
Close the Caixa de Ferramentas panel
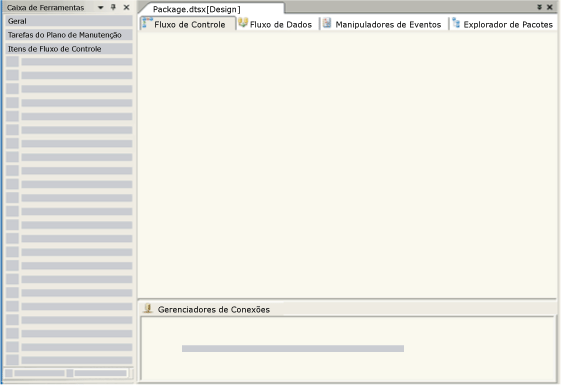tap(126, 7)
